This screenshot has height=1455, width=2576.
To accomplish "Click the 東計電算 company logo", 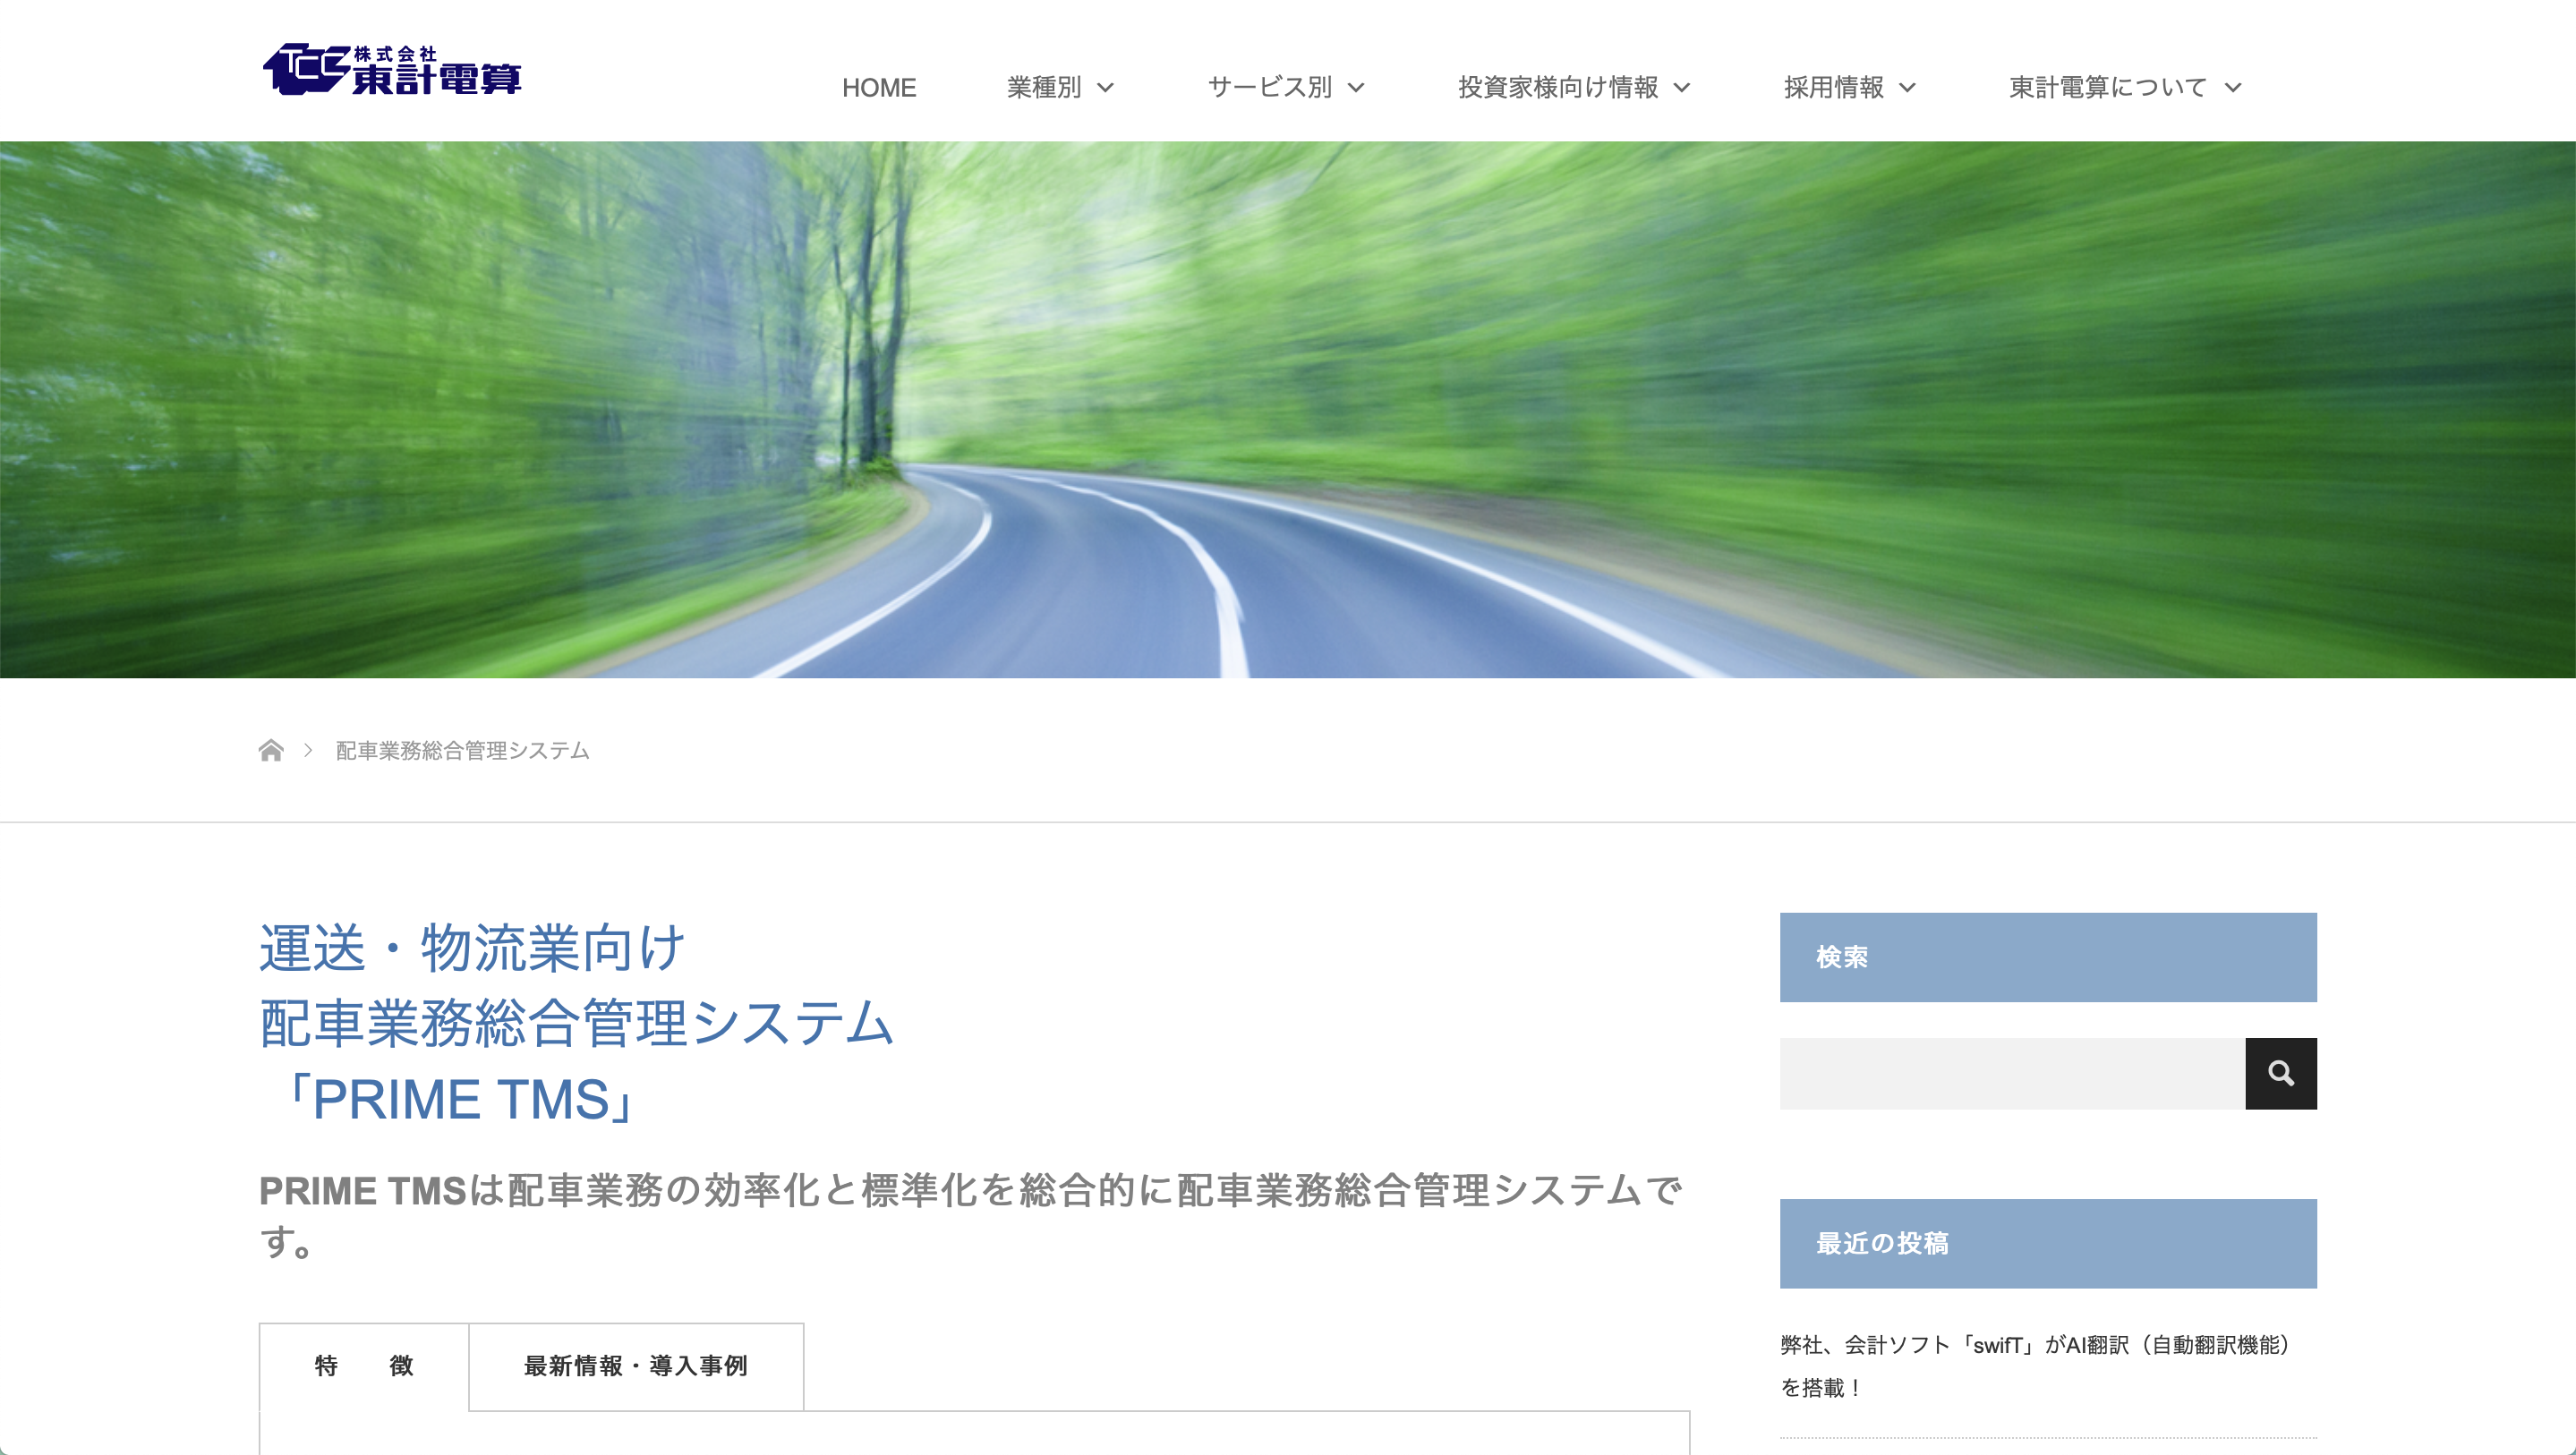I will pos(391,69).
